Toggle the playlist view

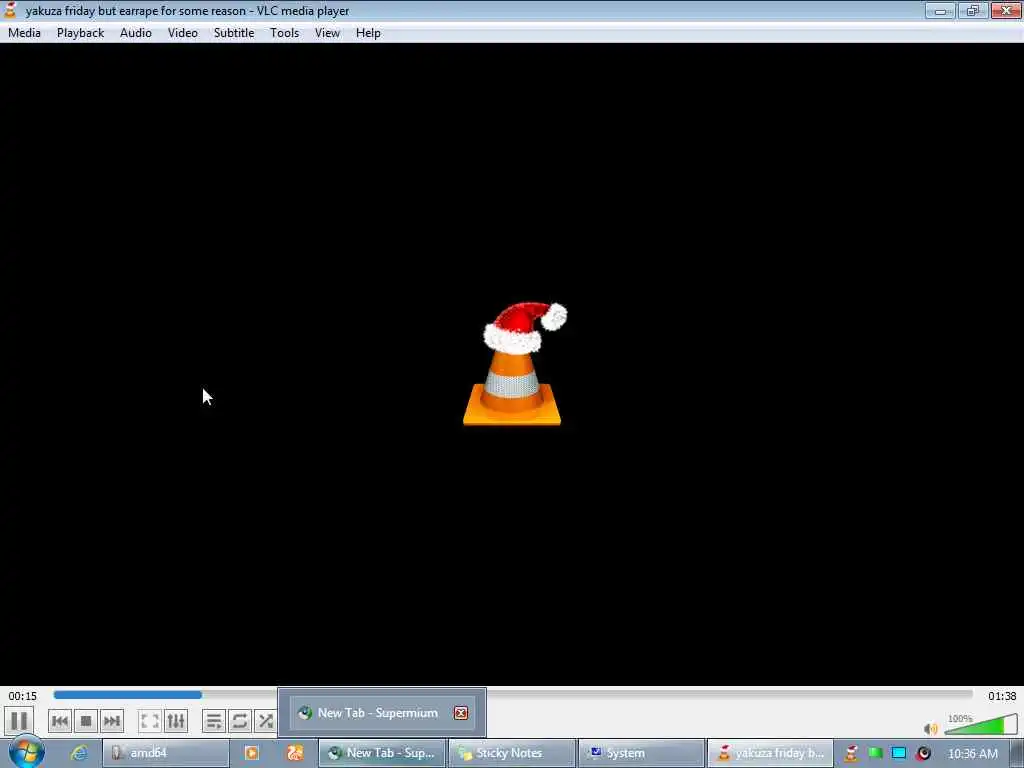[214, 721]
